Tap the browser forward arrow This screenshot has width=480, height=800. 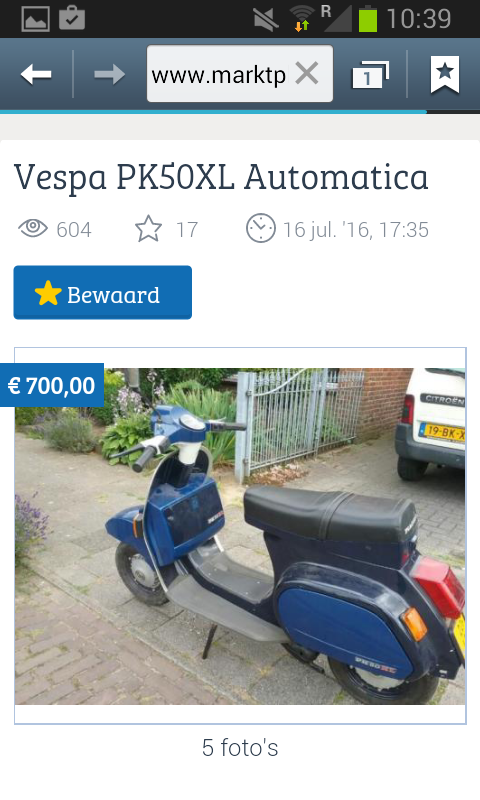(x=110, y=74)
